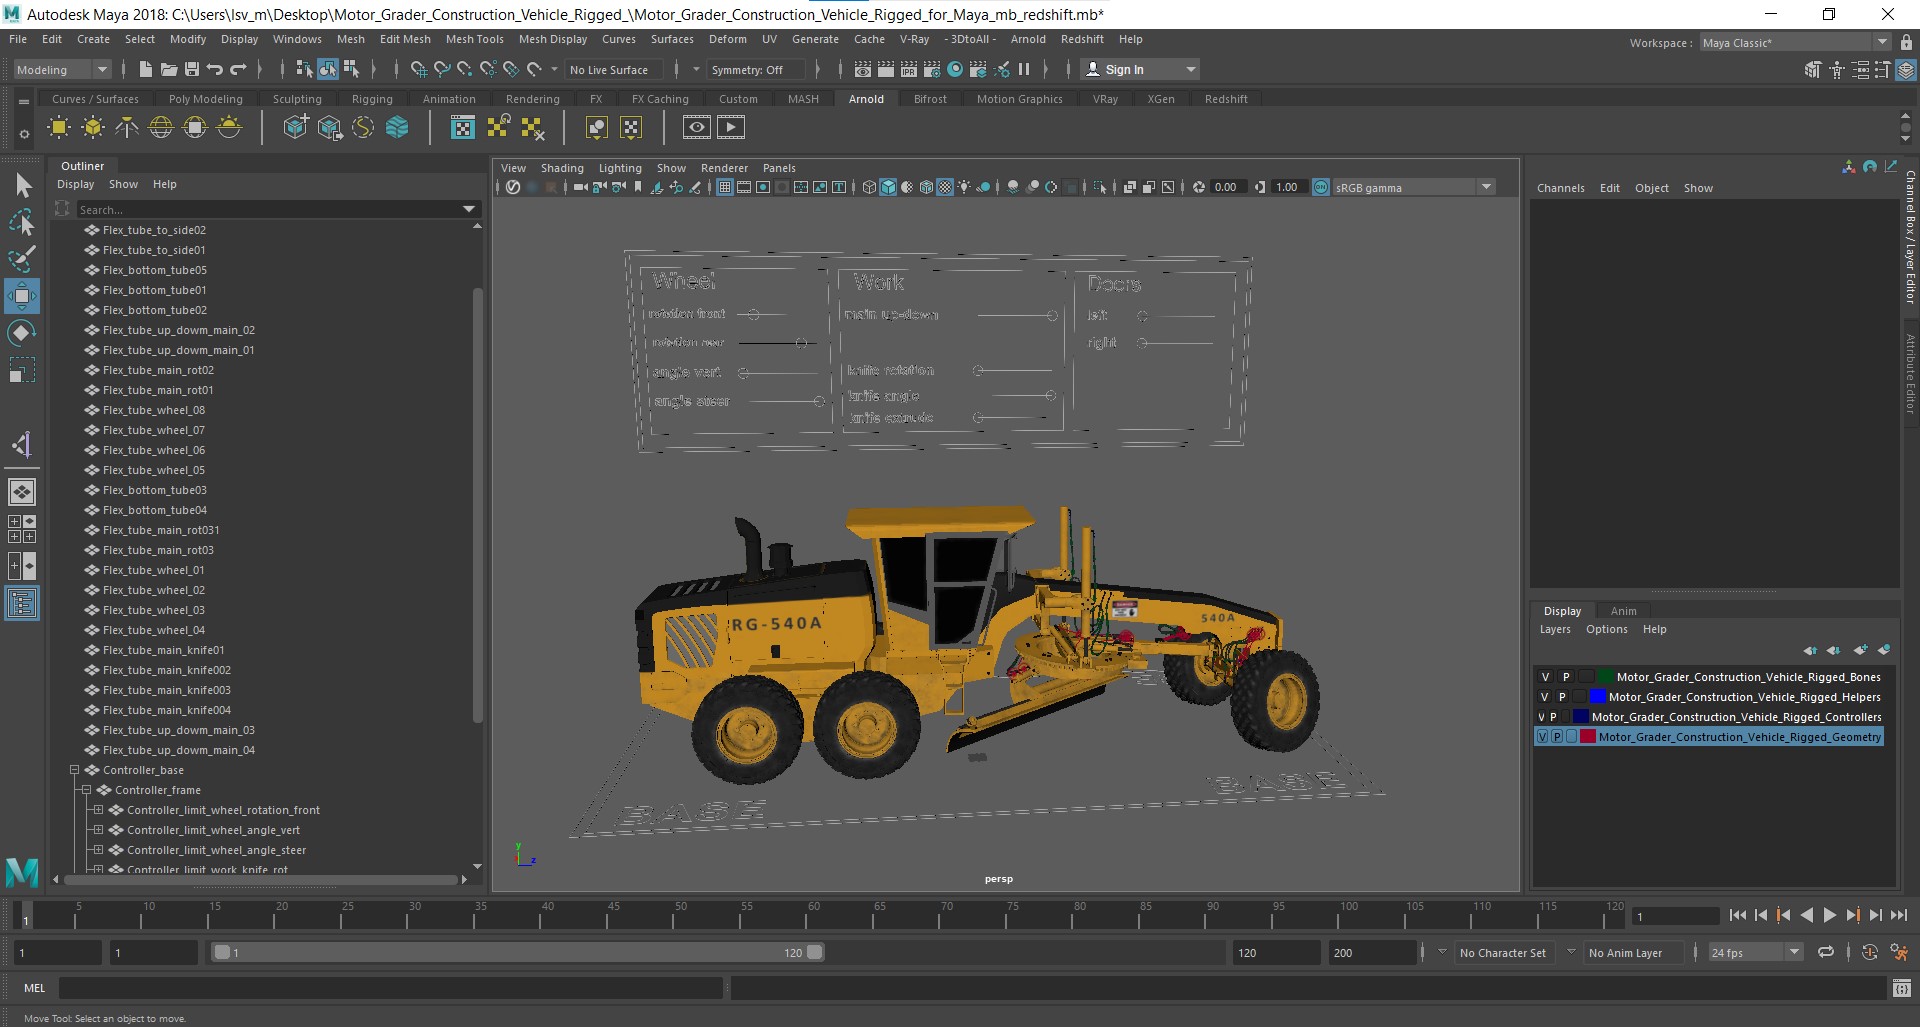Open the Workspace Maya Classic dropdown
The height and width of the screenshot is (1027, 1920).
coord(1795,43)
